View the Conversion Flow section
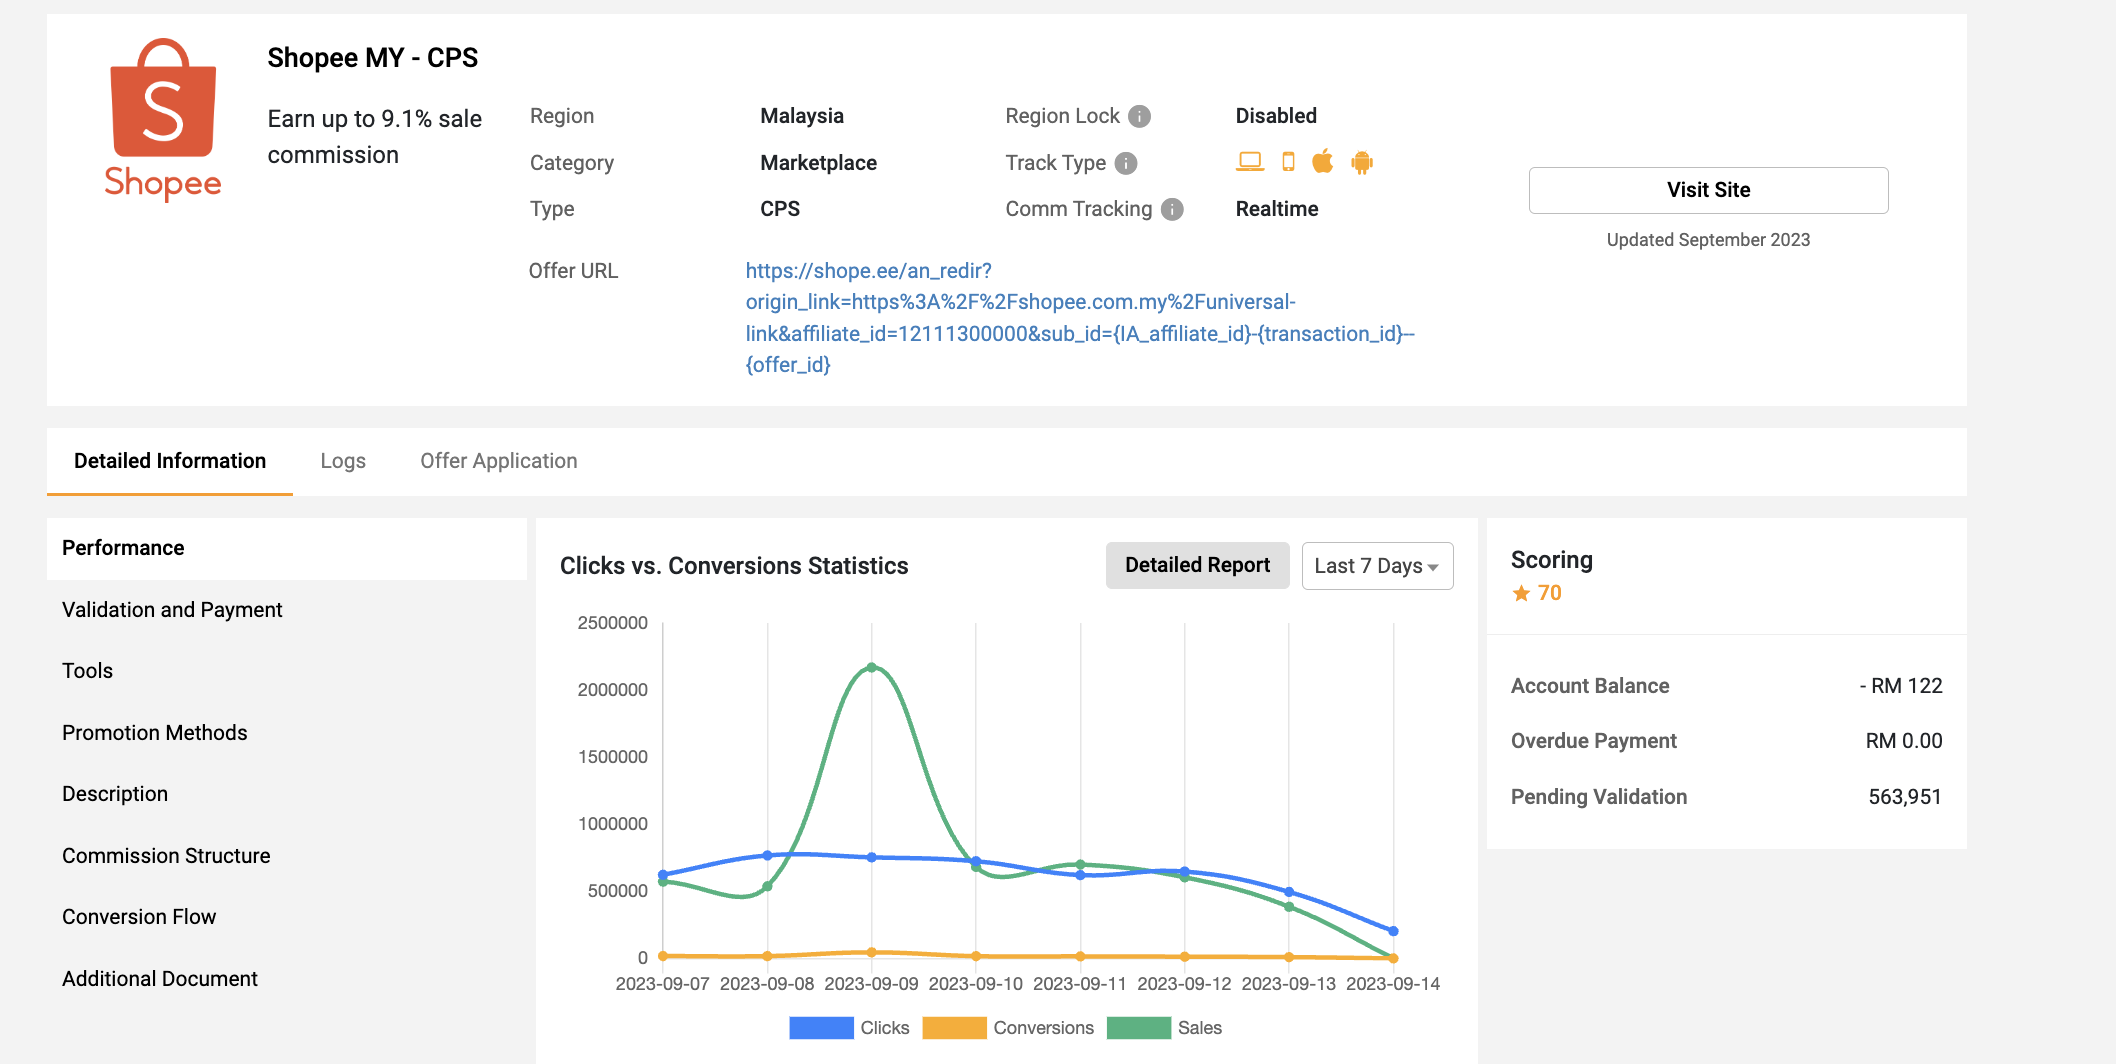The width and height of the screenshot is (2116, 1064). pos(287,917)
